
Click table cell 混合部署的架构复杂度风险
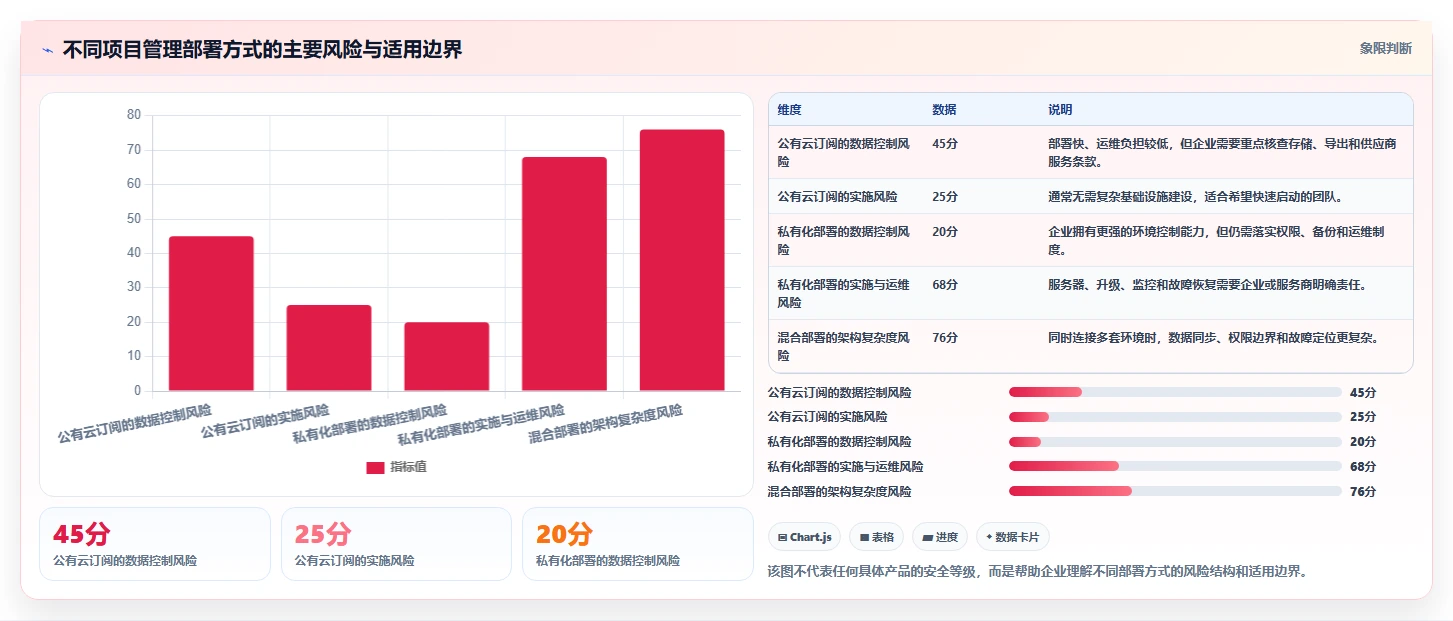844,346
